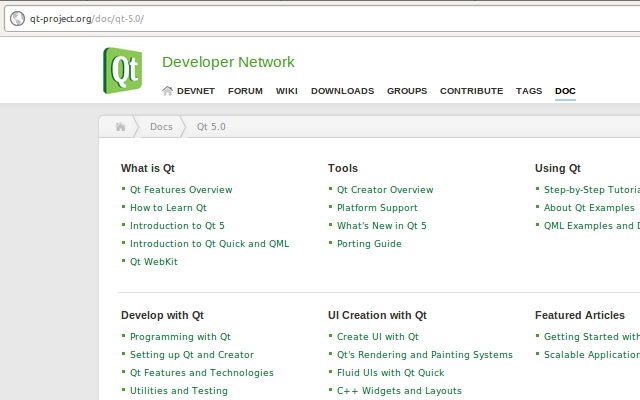Open Fluid UIs with Qt Quick link
640x400 pixels.
coord(390,373)
